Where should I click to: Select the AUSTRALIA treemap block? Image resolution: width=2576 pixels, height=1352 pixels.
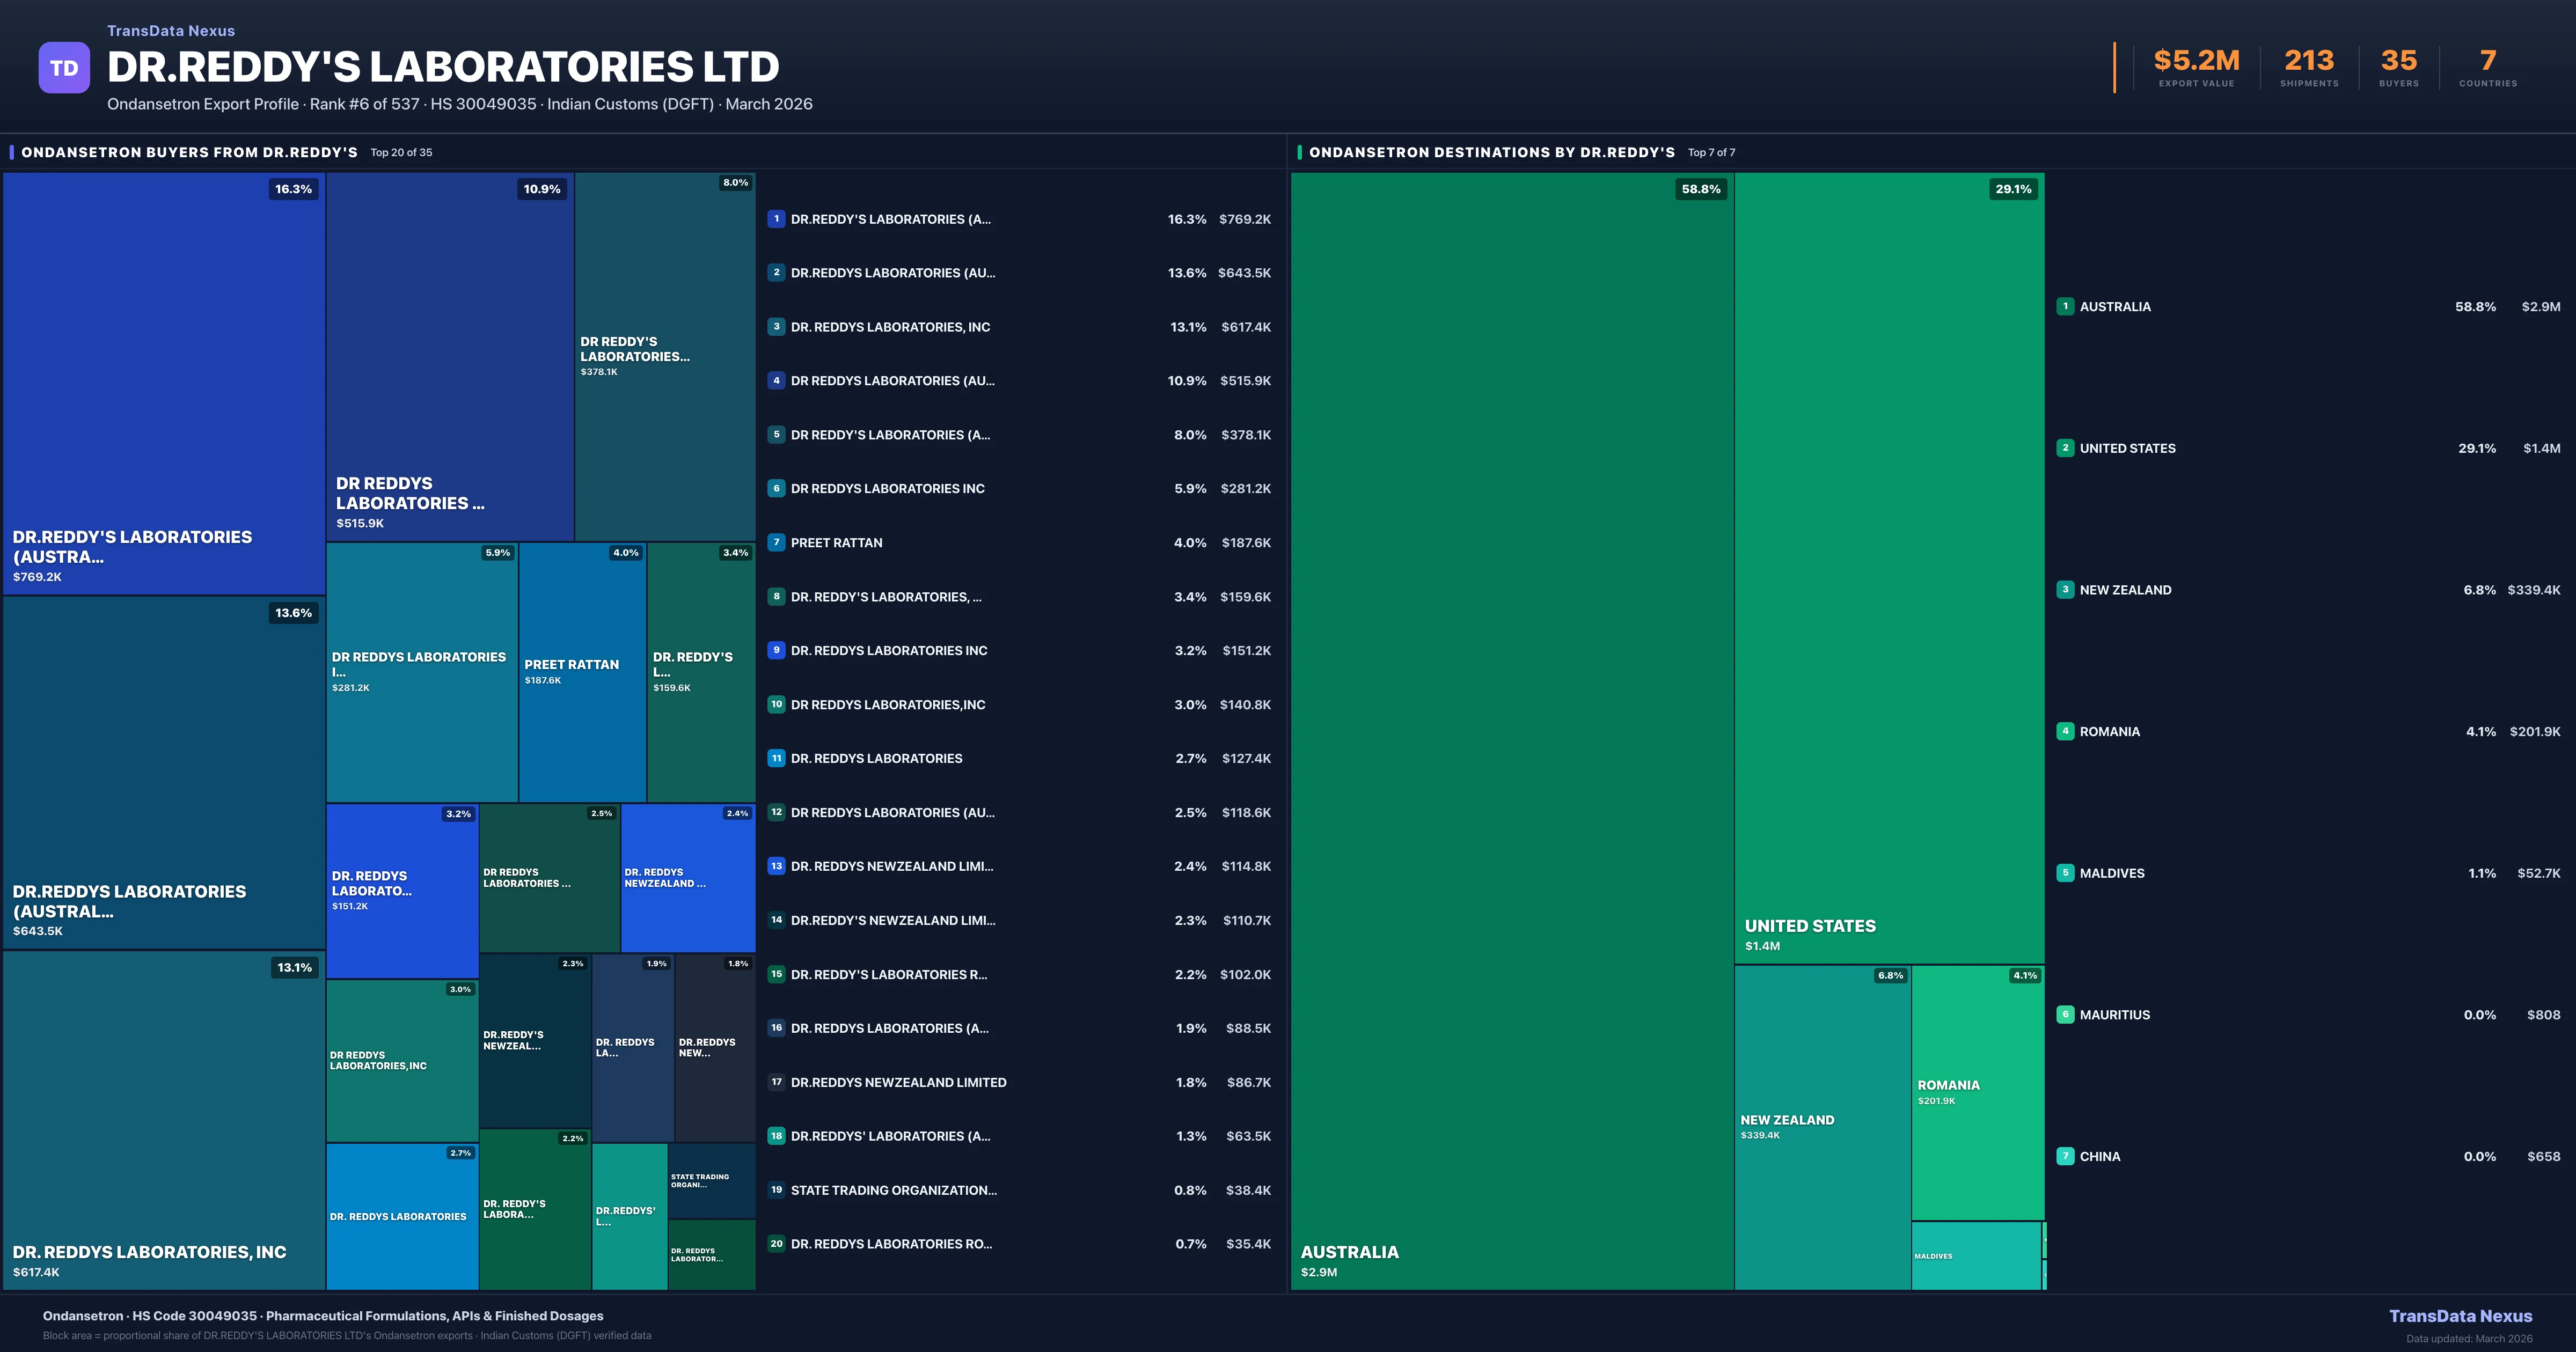(1511, 730)
